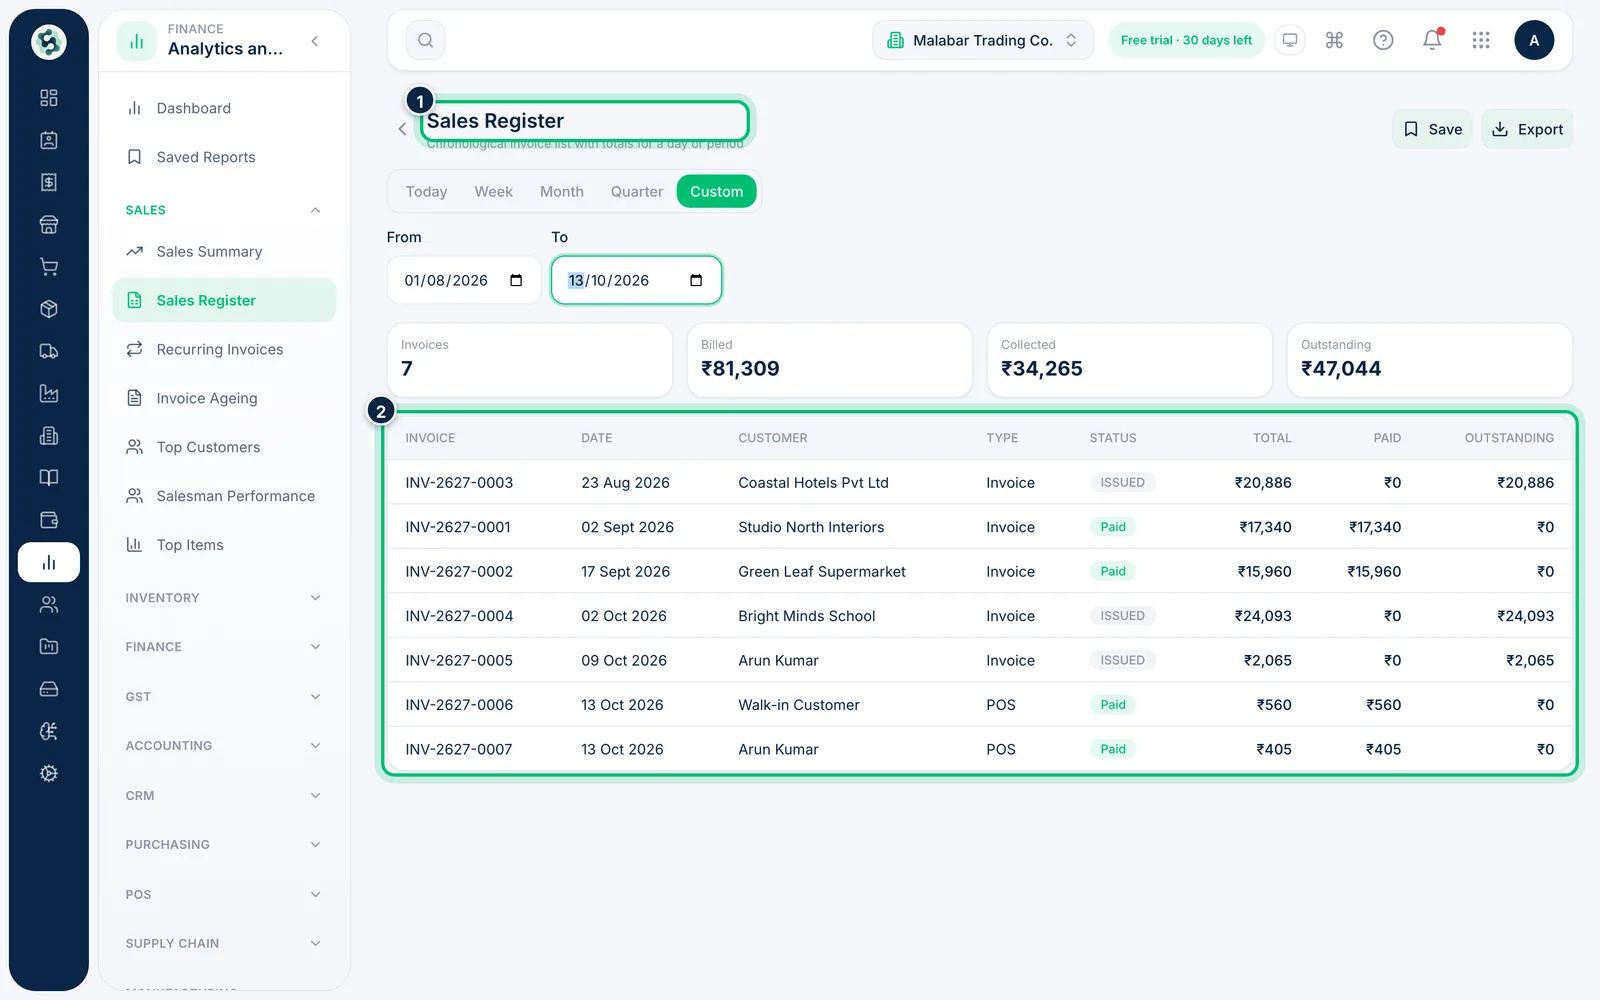Screen dimensions: 1600x1000
Task: Open the free trial 30 days left badge
Action: (x=1186, y=40)
